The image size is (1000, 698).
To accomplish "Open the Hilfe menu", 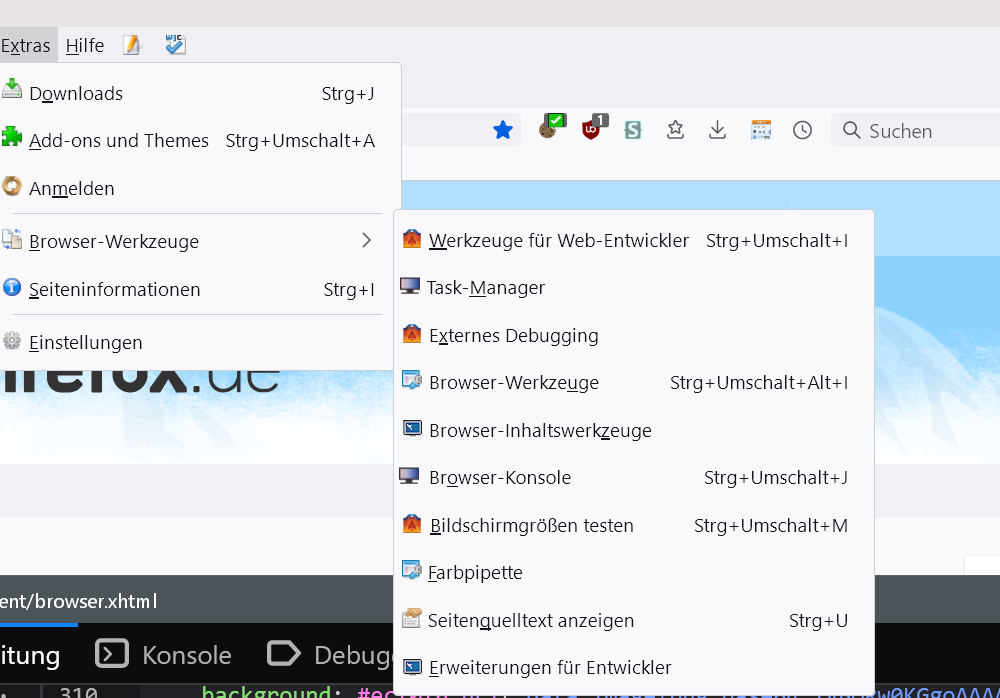I will 85,45.
